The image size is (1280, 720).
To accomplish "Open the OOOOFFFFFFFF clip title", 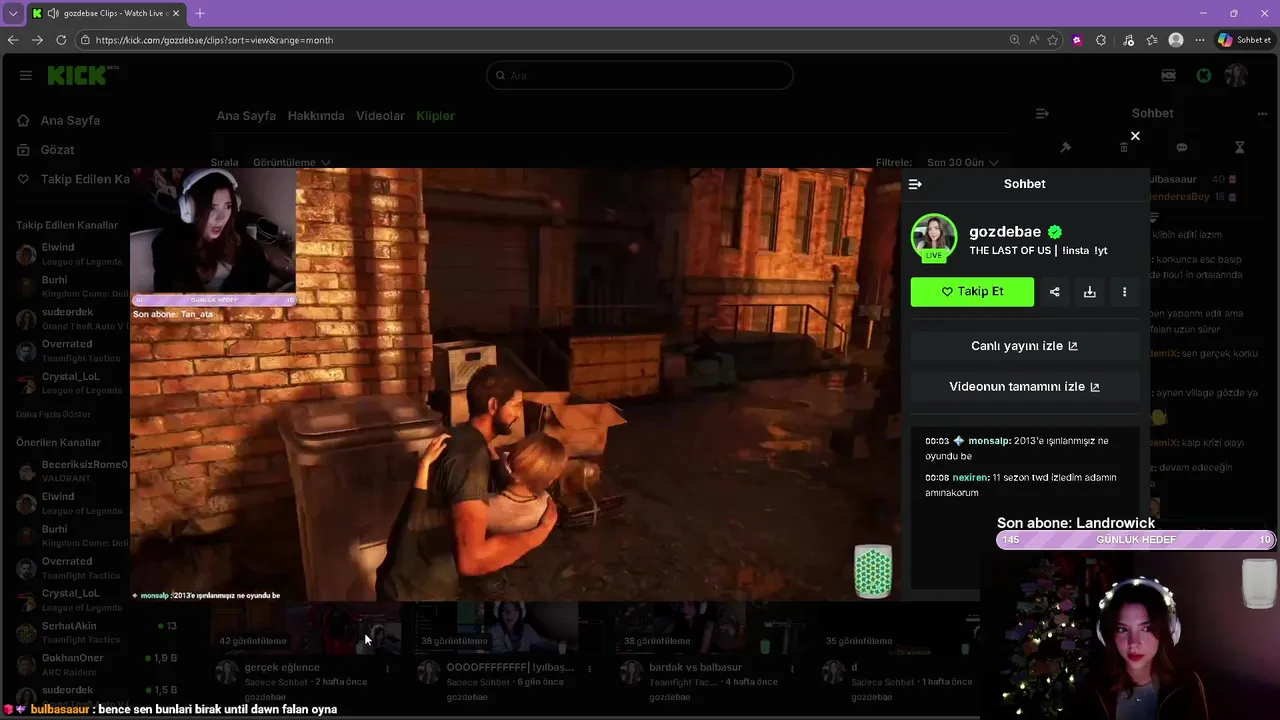I will click(510, 667).
